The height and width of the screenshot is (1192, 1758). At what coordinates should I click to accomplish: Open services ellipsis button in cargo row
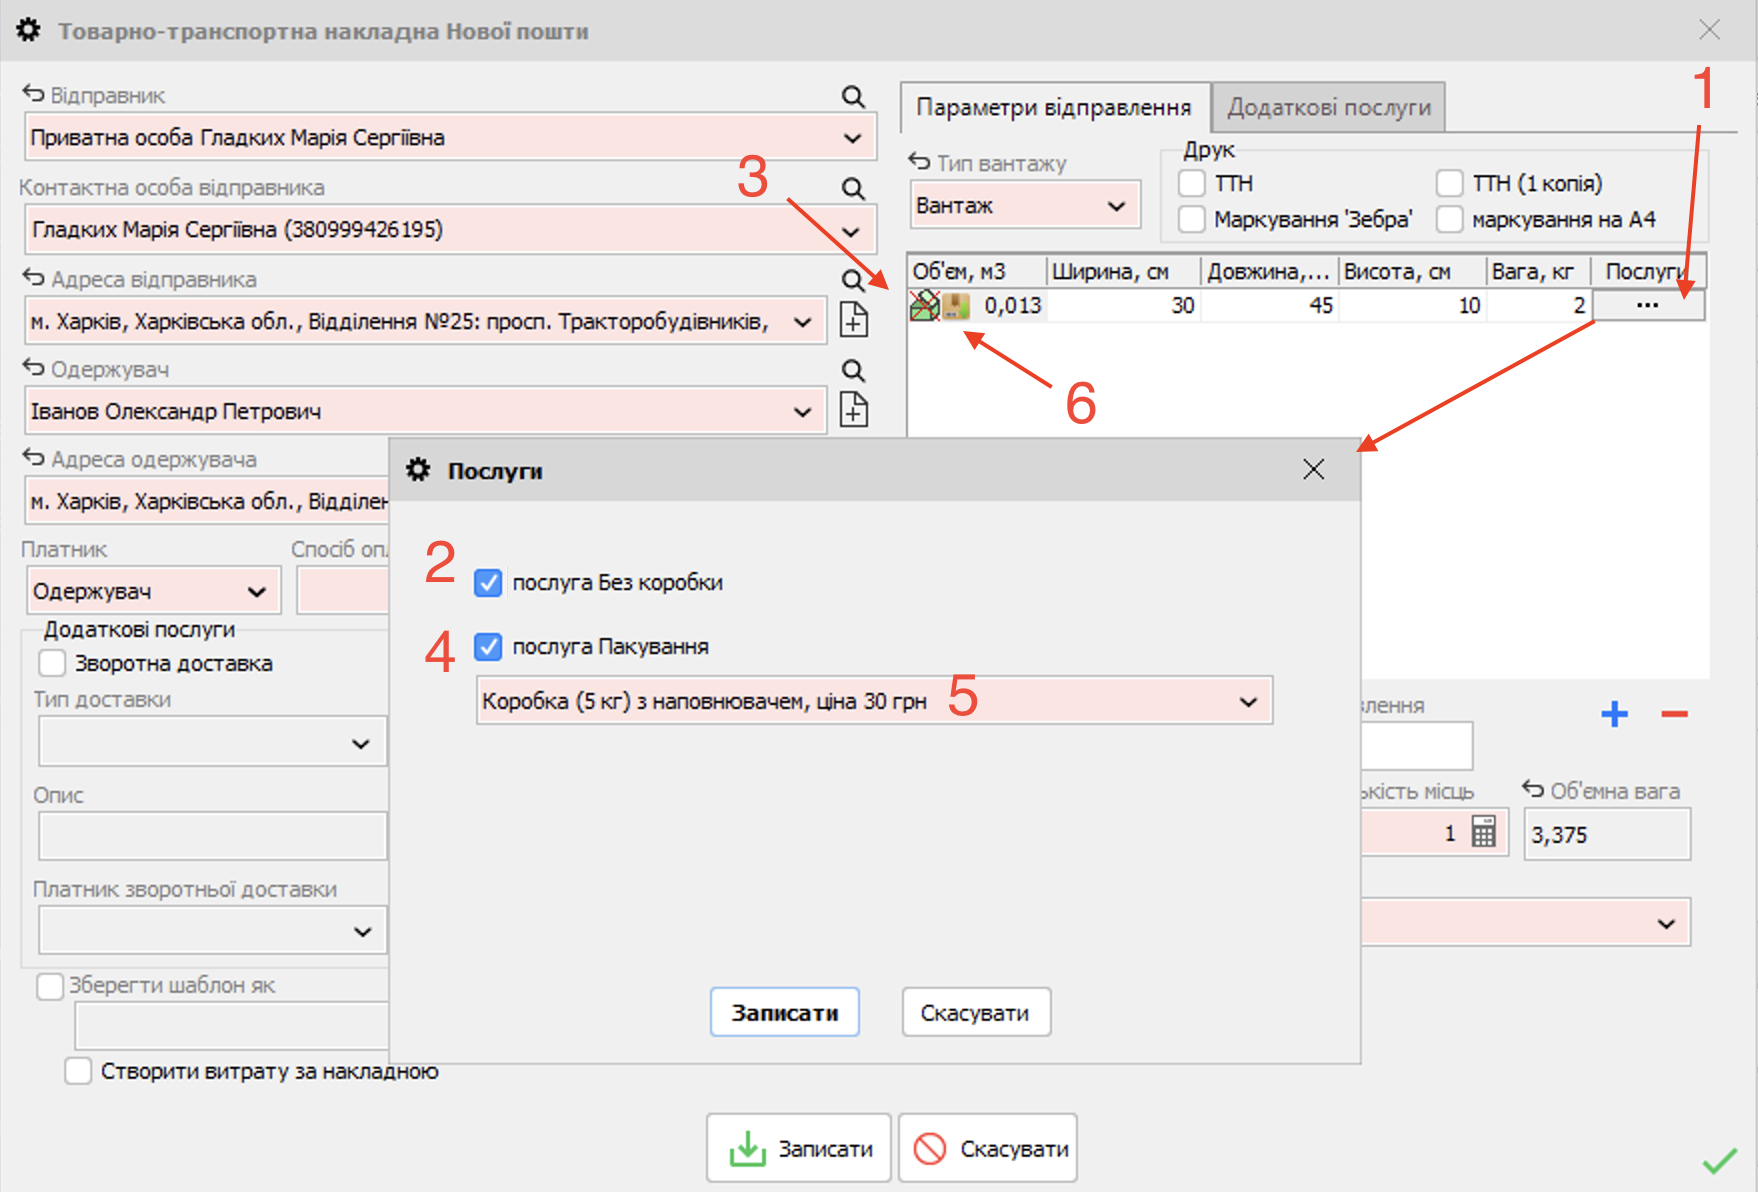pyautogui.click(x=1647, y=306)
